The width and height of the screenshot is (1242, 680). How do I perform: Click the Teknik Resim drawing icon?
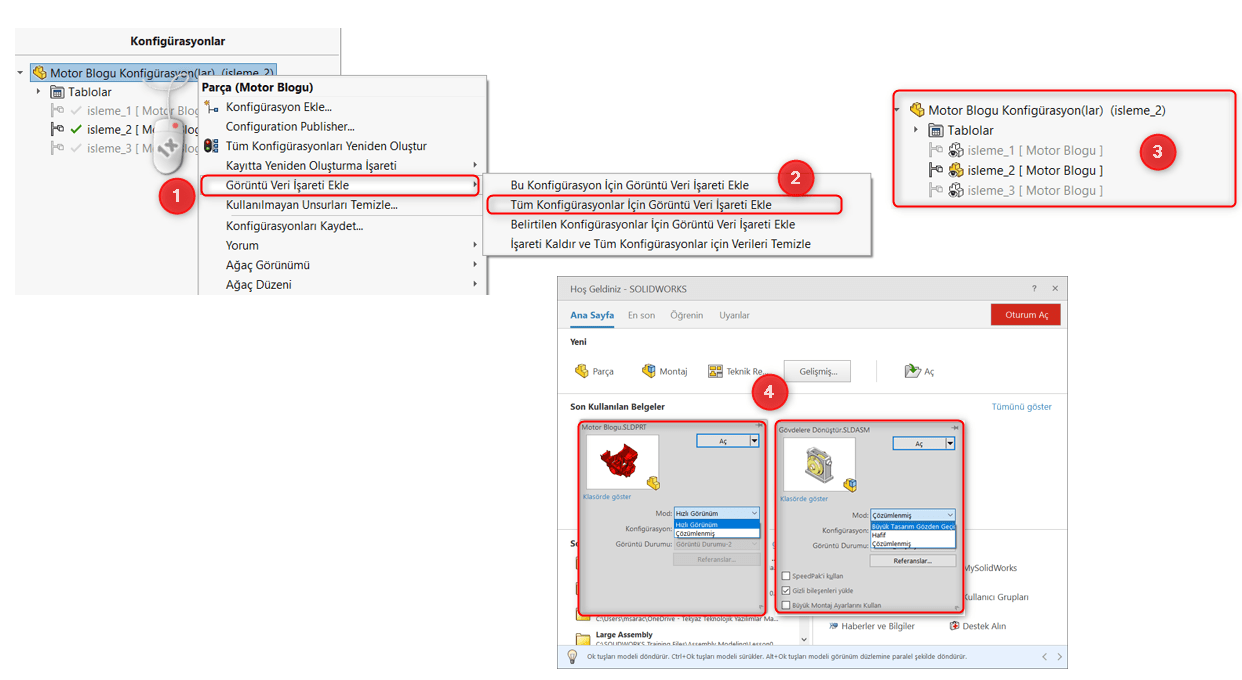tap(715, 371)
